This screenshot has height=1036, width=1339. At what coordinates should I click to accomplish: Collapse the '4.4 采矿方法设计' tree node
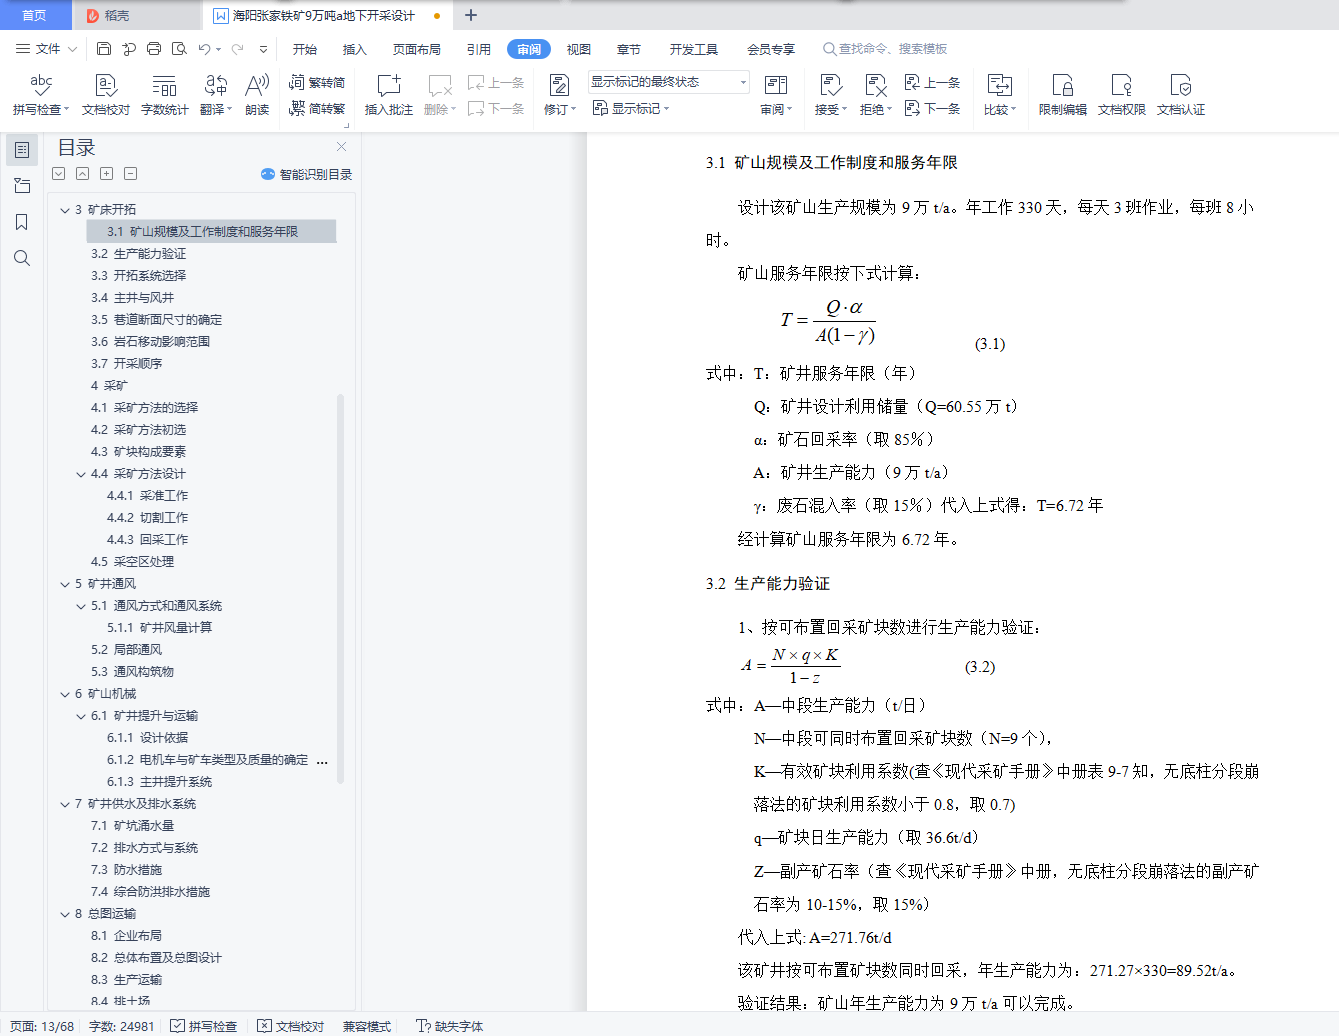click(81, 474)
